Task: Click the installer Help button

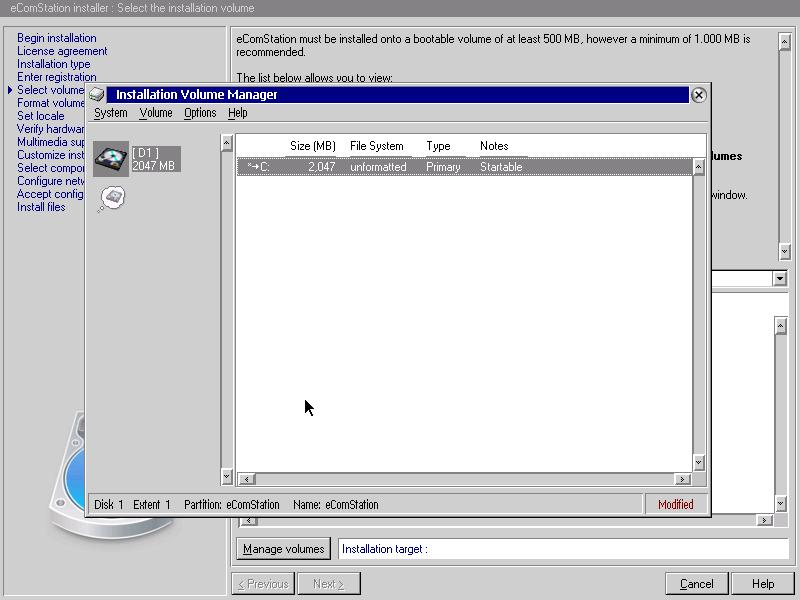Action: (763, 584)
